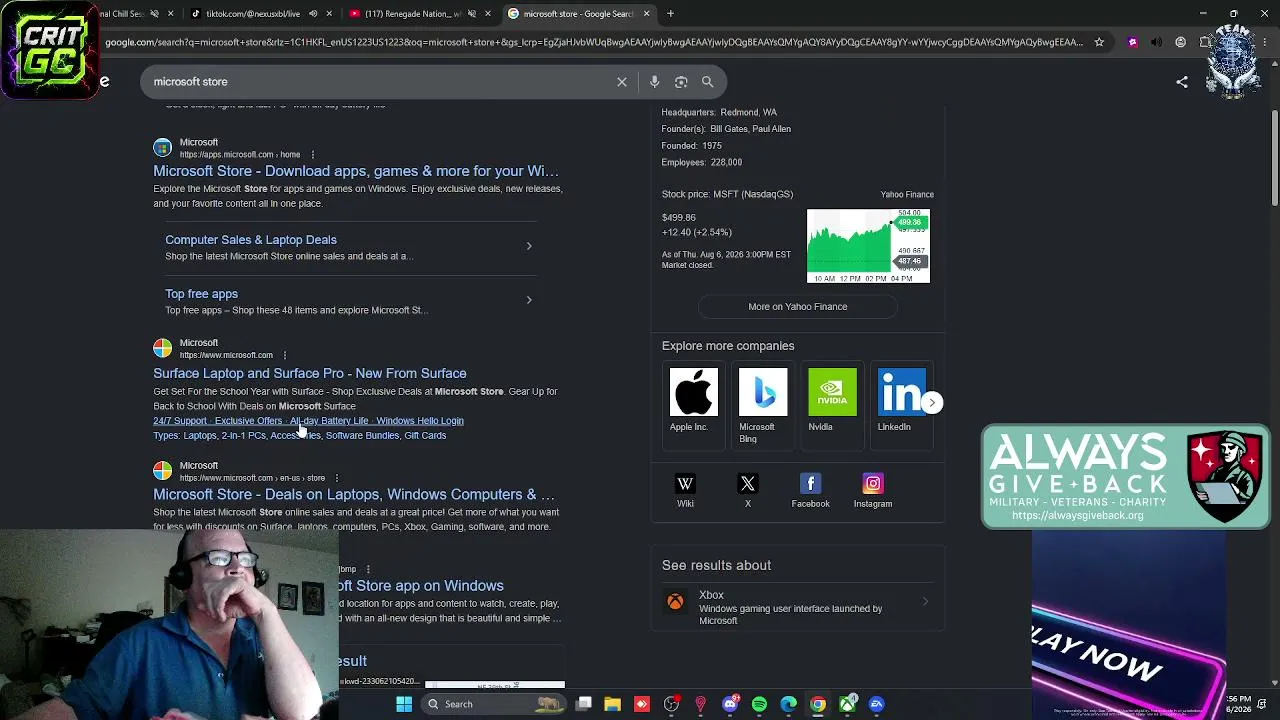Open 'Microsoft Store - Download apps, games' result
This screenshot has width=1280, height=720.
(x=356, y=171)
